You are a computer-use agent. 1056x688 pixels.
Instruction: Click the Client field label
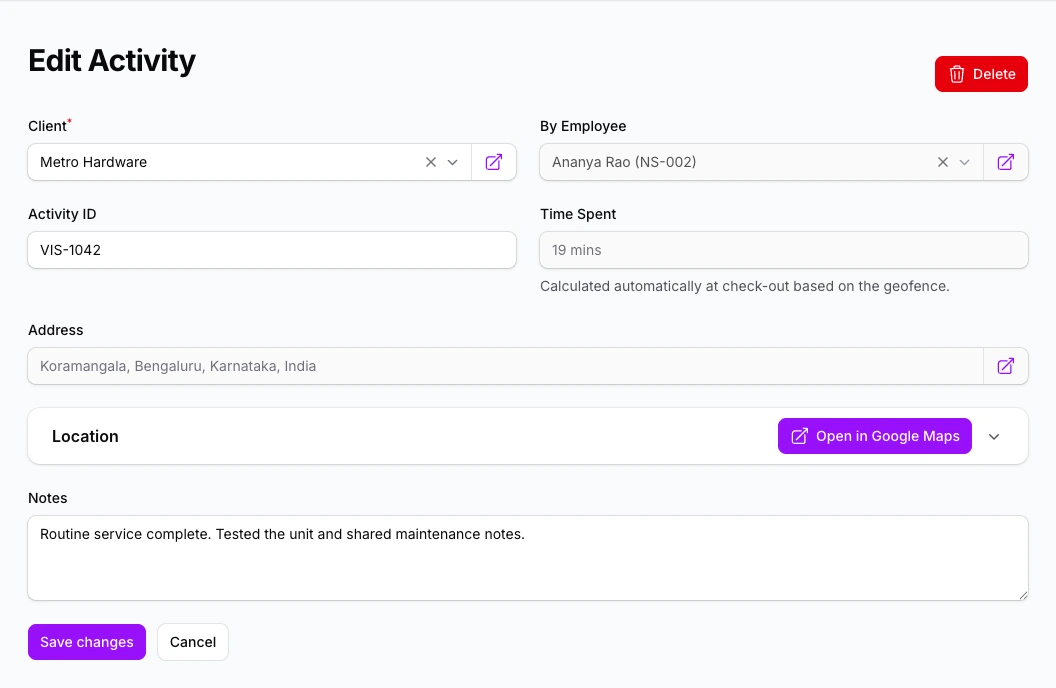(x=47, y=126)
